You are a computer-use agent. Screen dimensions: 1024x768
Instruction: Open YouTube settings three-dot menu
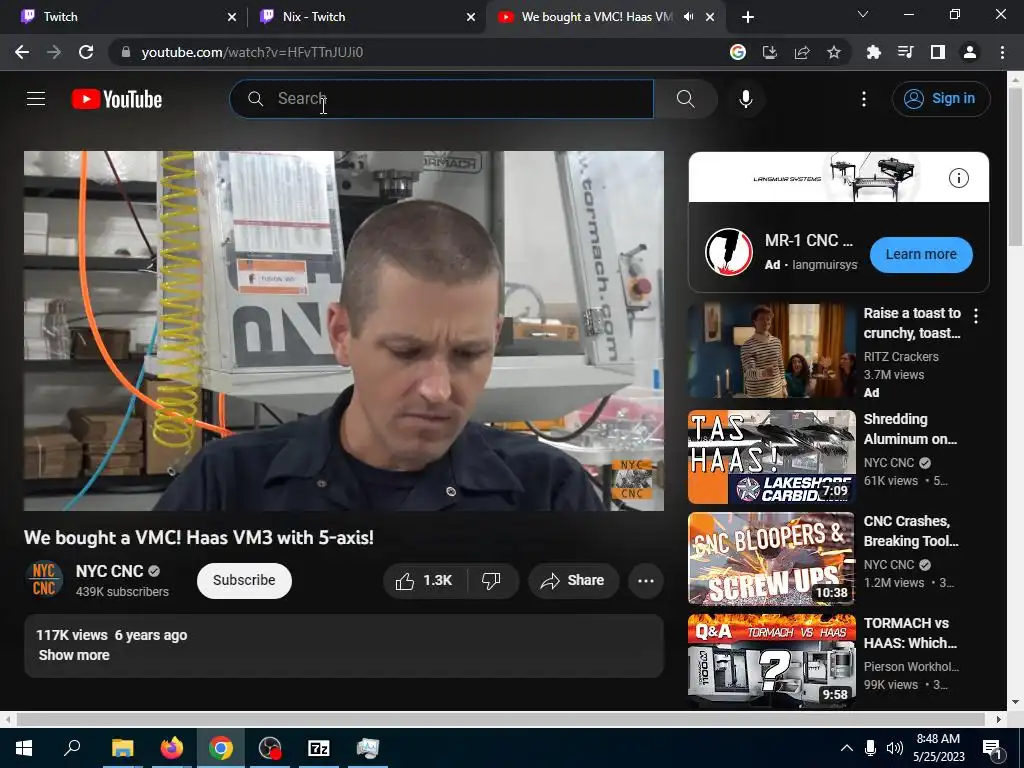pos(863,99)
